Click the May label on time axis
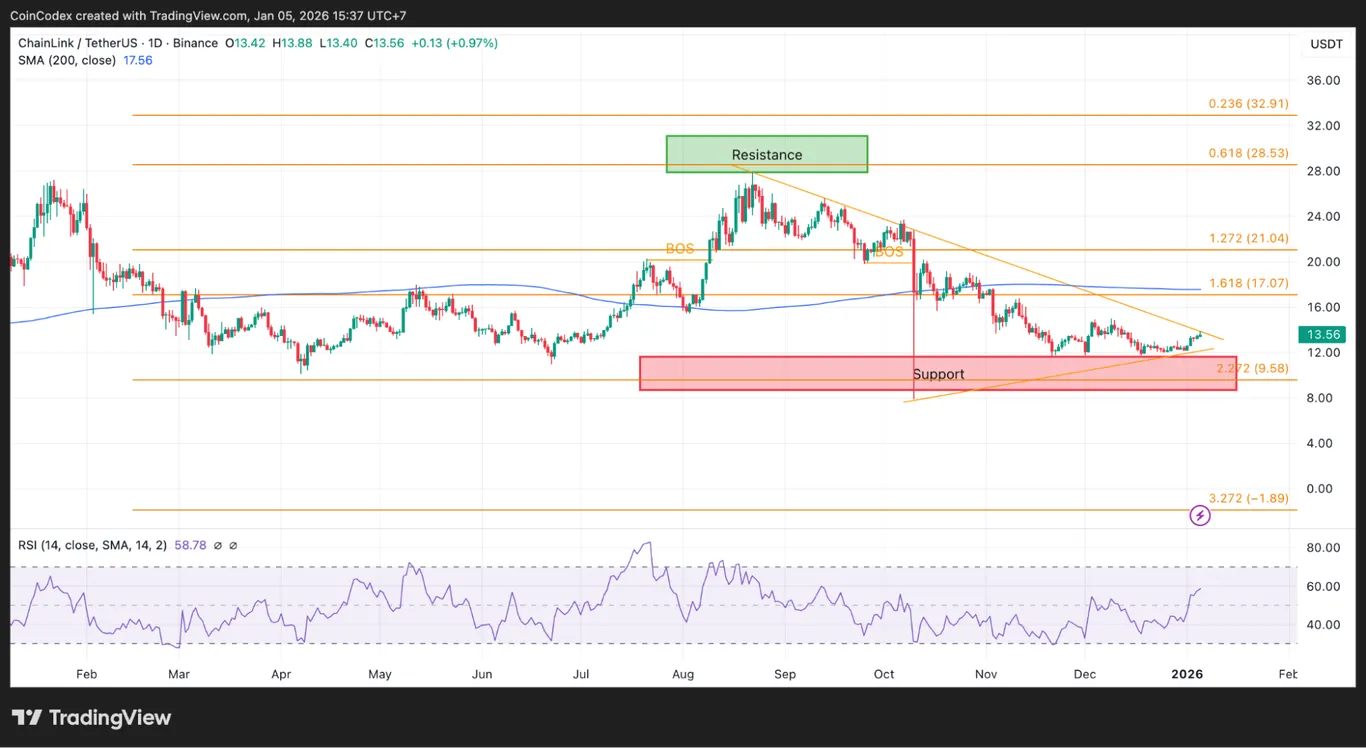This screenshot has height=748, width=1366. click(380, 674)
